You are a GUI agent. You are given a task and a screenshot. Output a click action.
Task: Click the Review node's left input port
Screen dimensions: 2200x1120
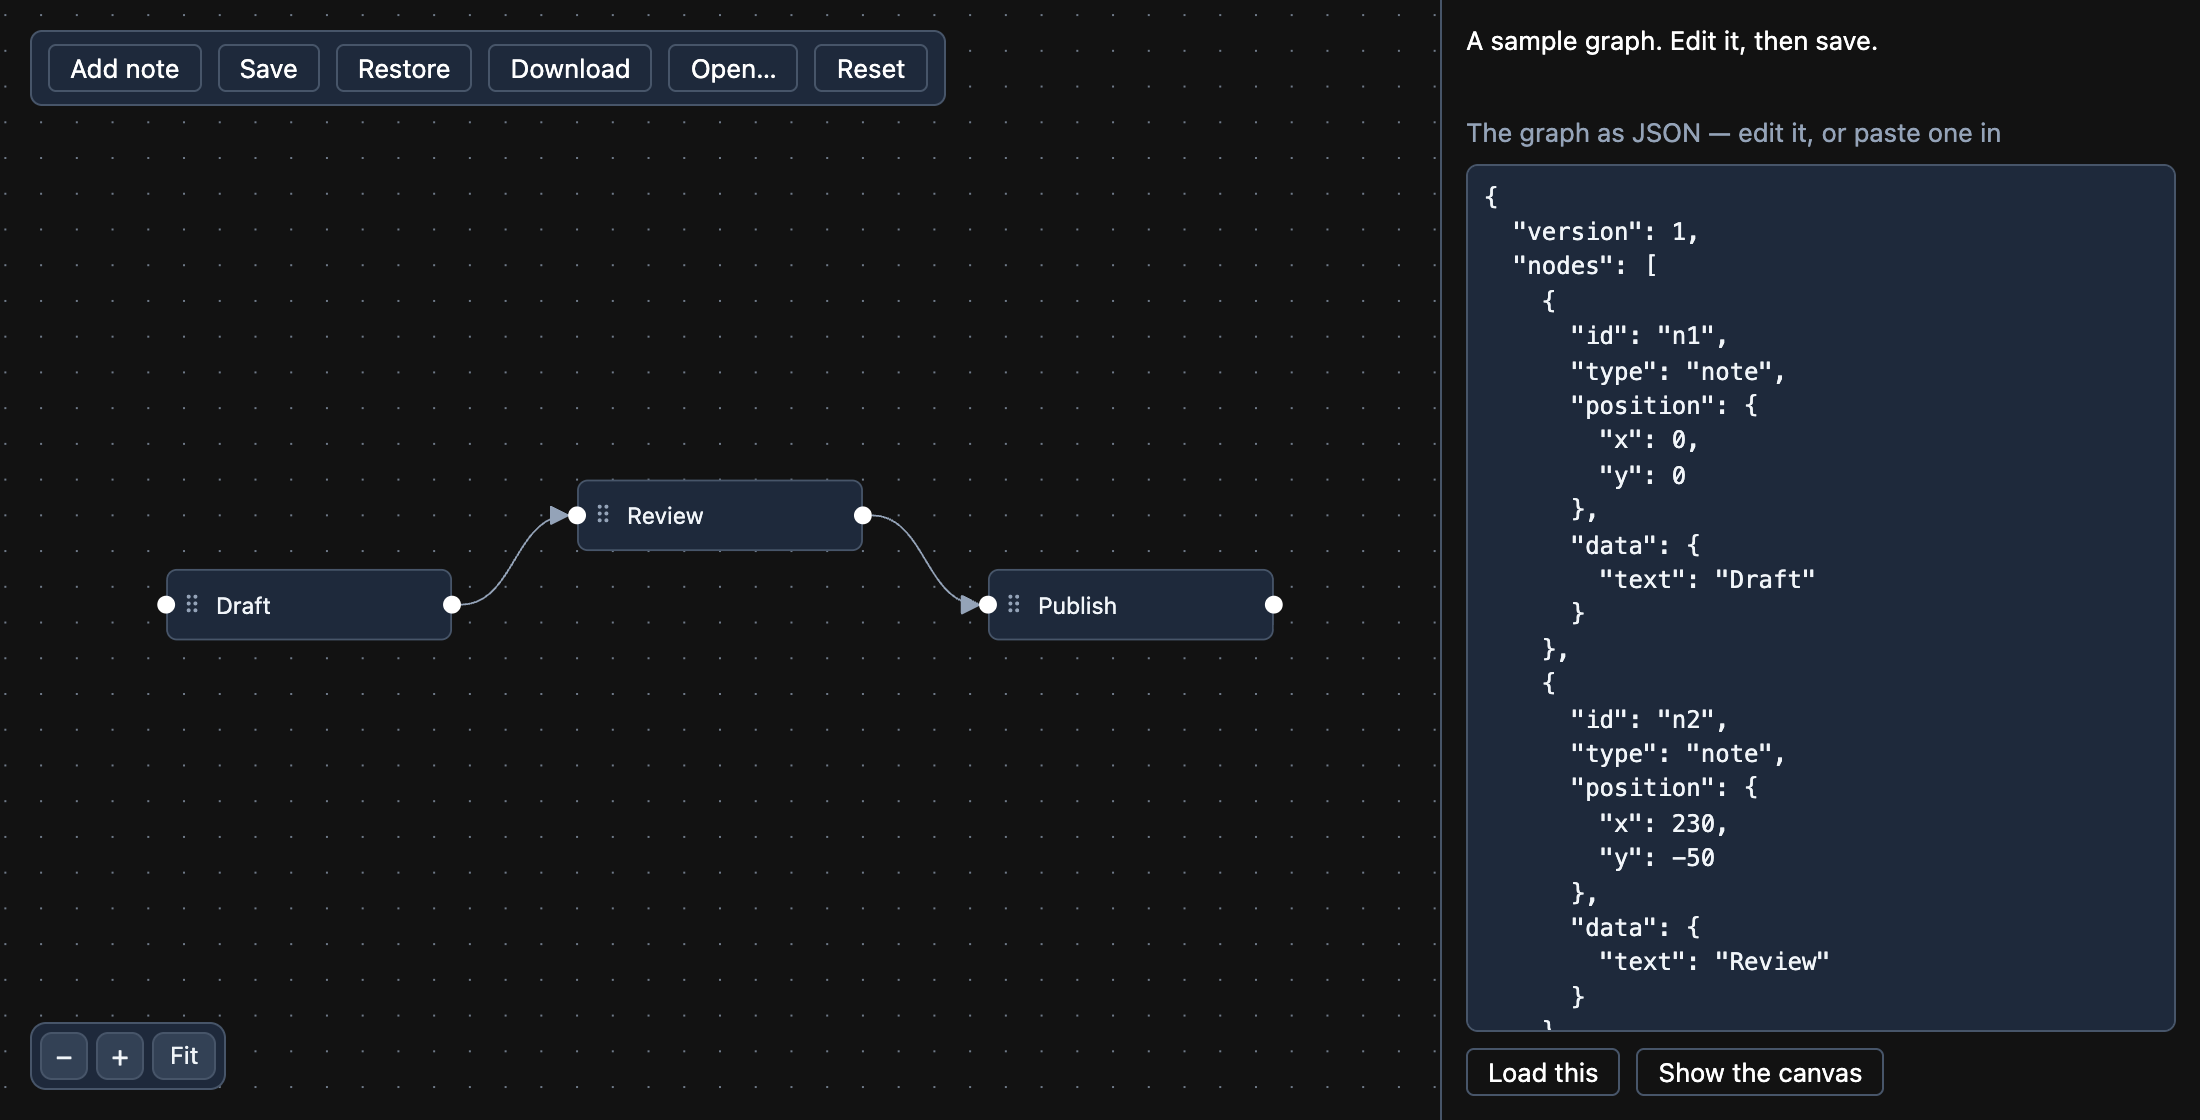pyautogui.click(x=577, y=515)
